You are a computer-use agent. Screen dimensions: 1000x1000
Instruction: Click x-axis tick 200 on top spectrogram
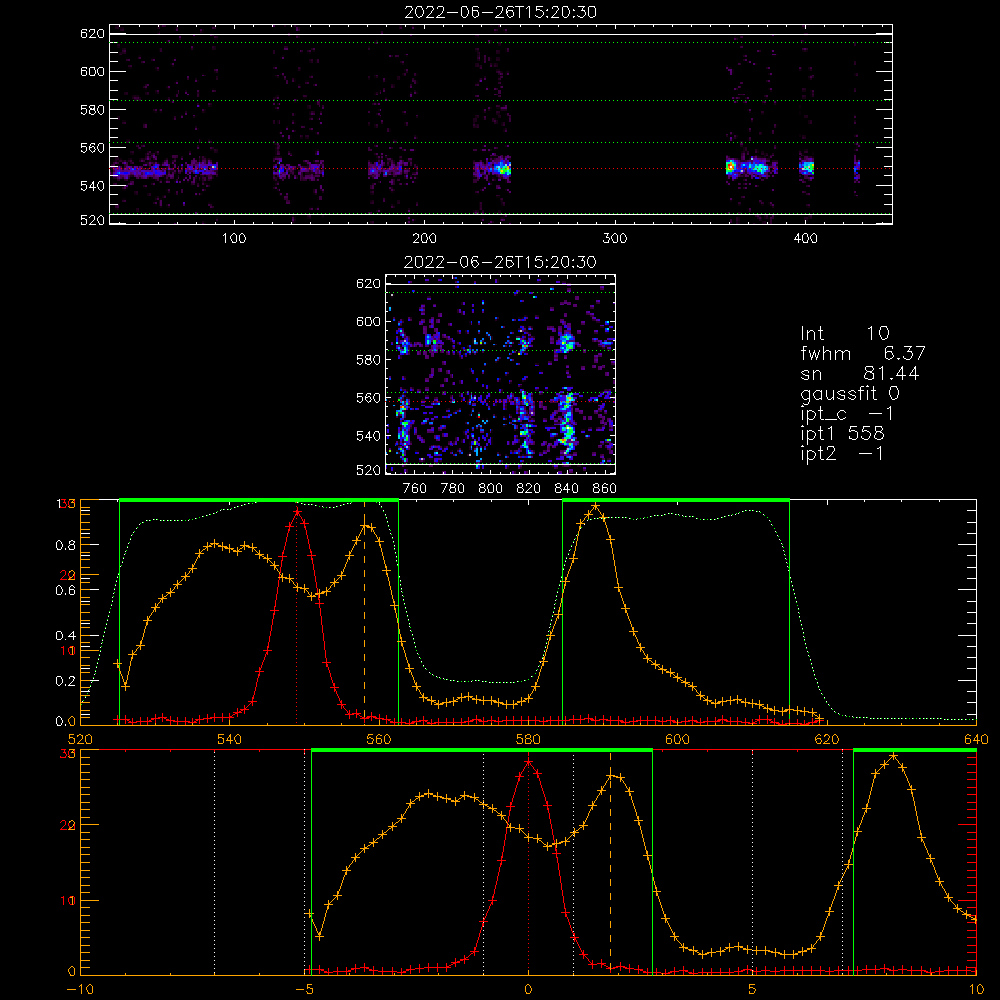[424, 239]
